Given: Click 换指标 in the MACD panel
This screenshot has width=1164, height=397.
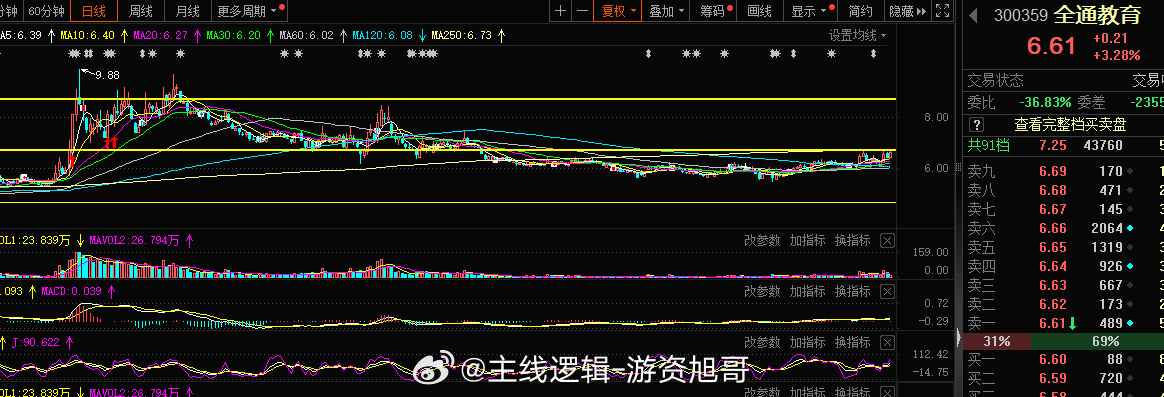Looking at the screenshot, I should (852, 292).
